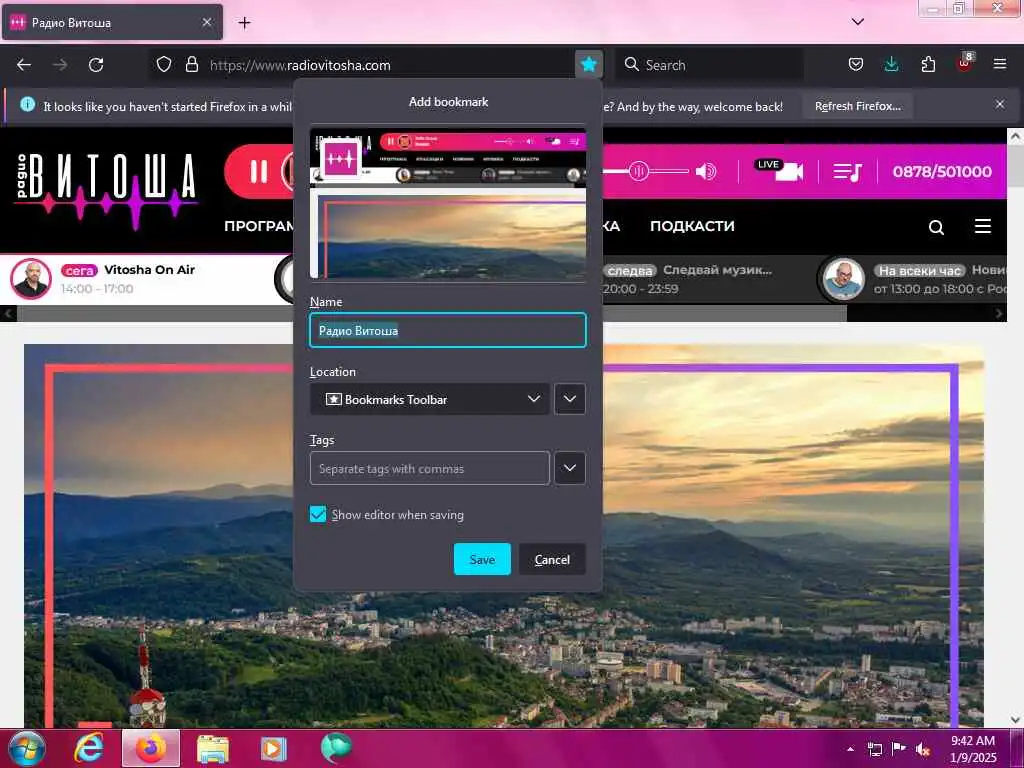1024x768 pixels.
Task: Expand the tags list chevron
Action: click(x=569, y=468)
